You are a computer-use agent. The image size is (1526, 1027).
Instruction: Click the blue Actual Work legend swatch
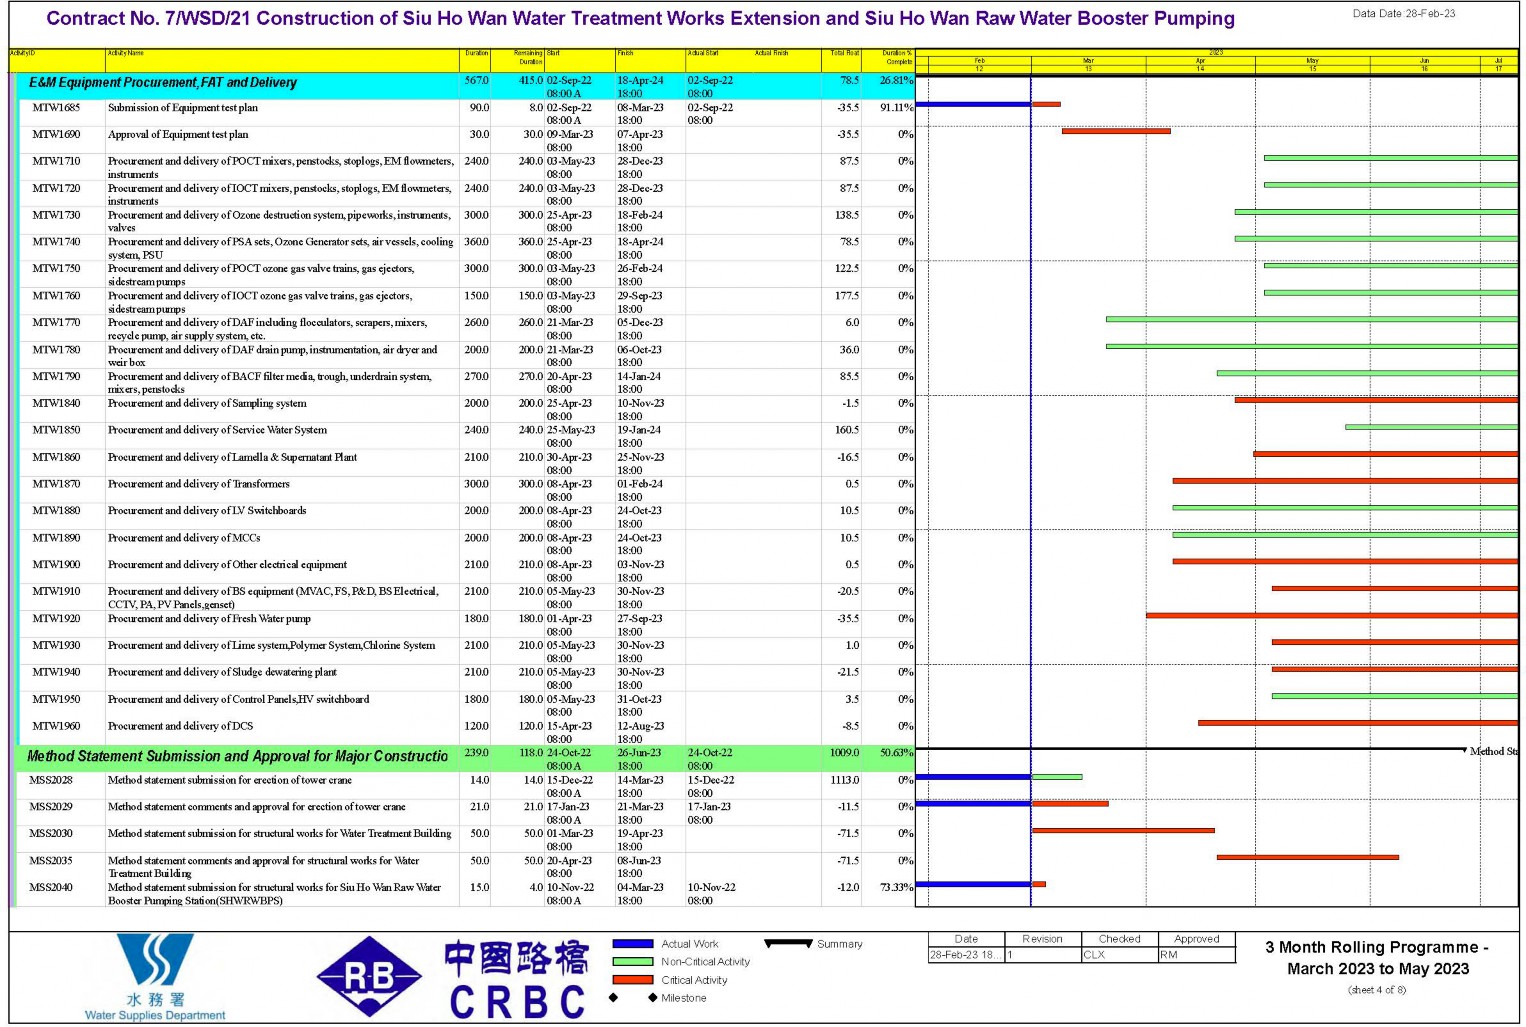point(632,944)
